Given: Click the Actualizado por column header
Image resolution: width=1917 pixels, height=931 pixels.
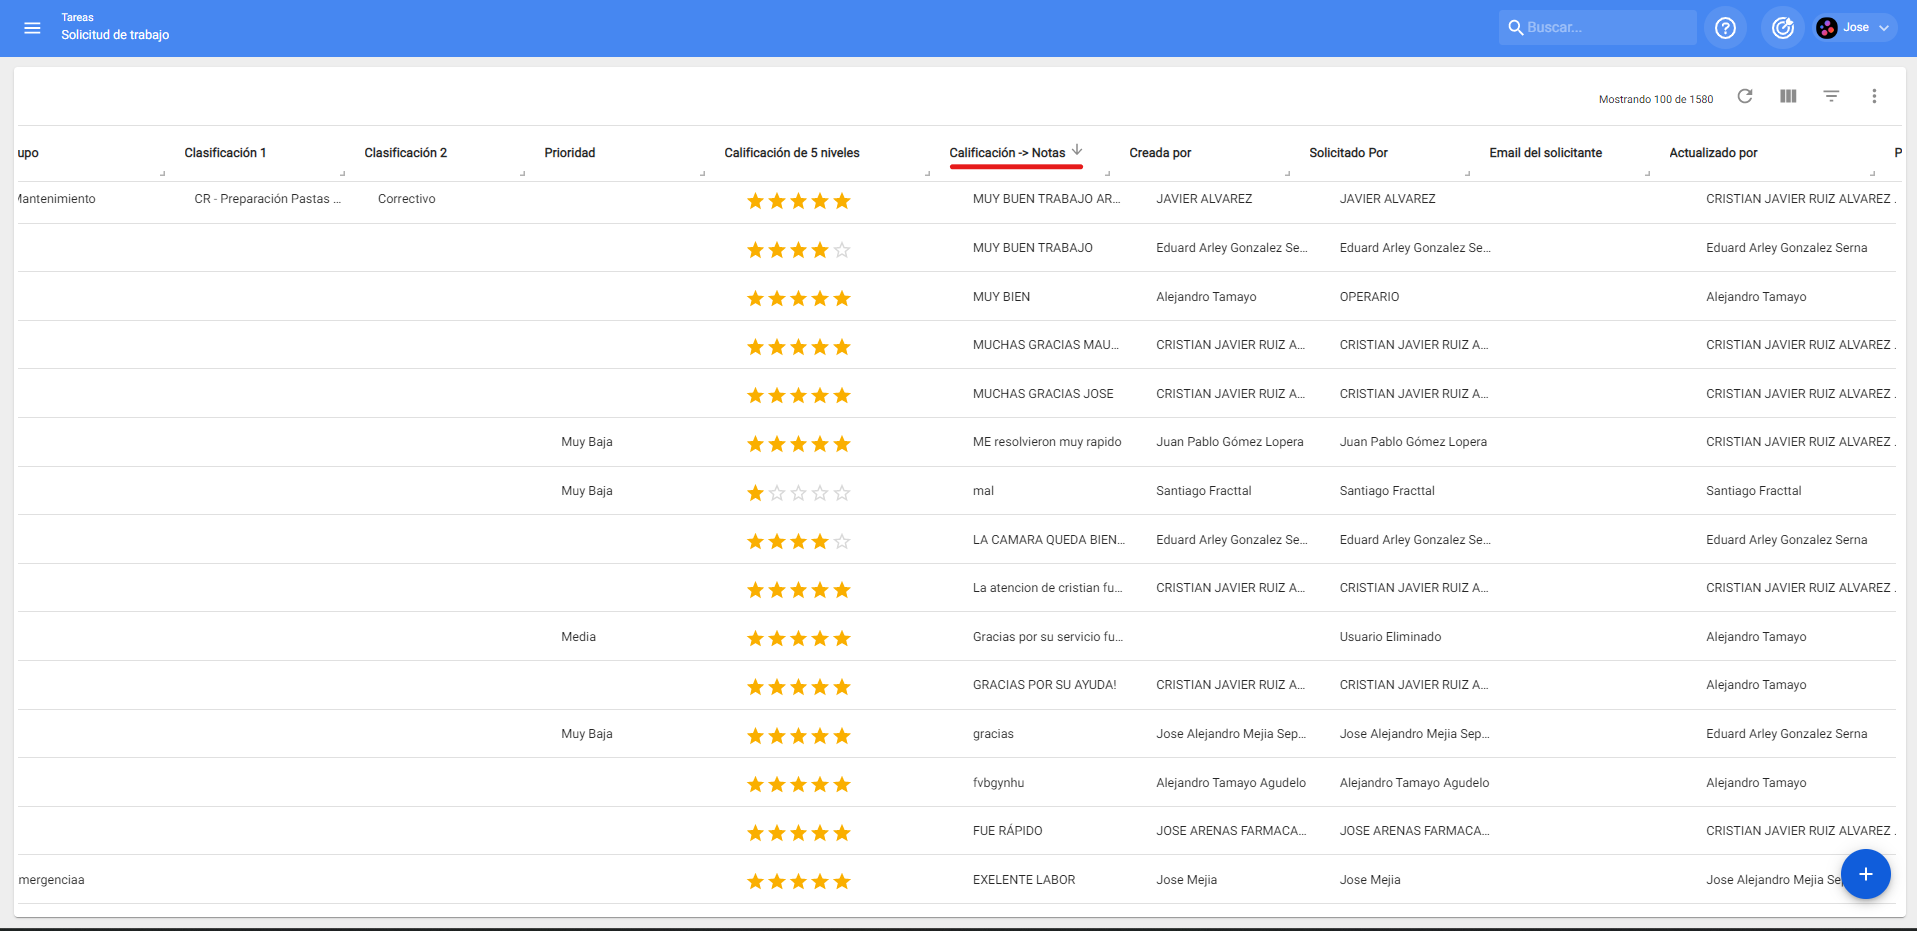Looking at the screenshot, I should click(x=1712, y=153).
